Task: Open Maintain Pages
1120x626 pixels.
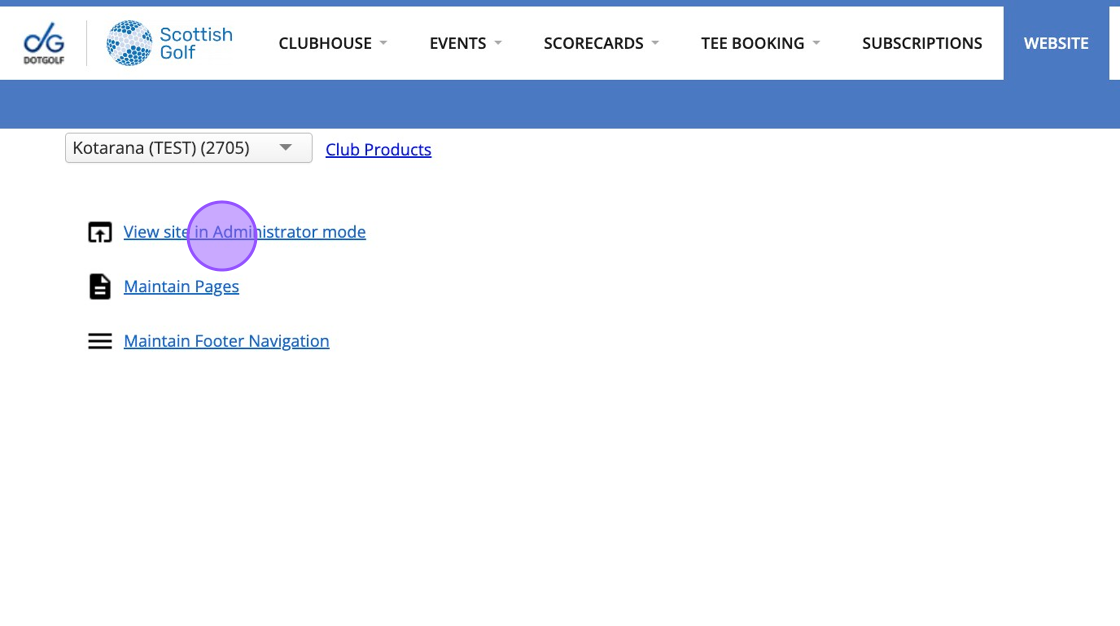Action: [x=181, y=287]
